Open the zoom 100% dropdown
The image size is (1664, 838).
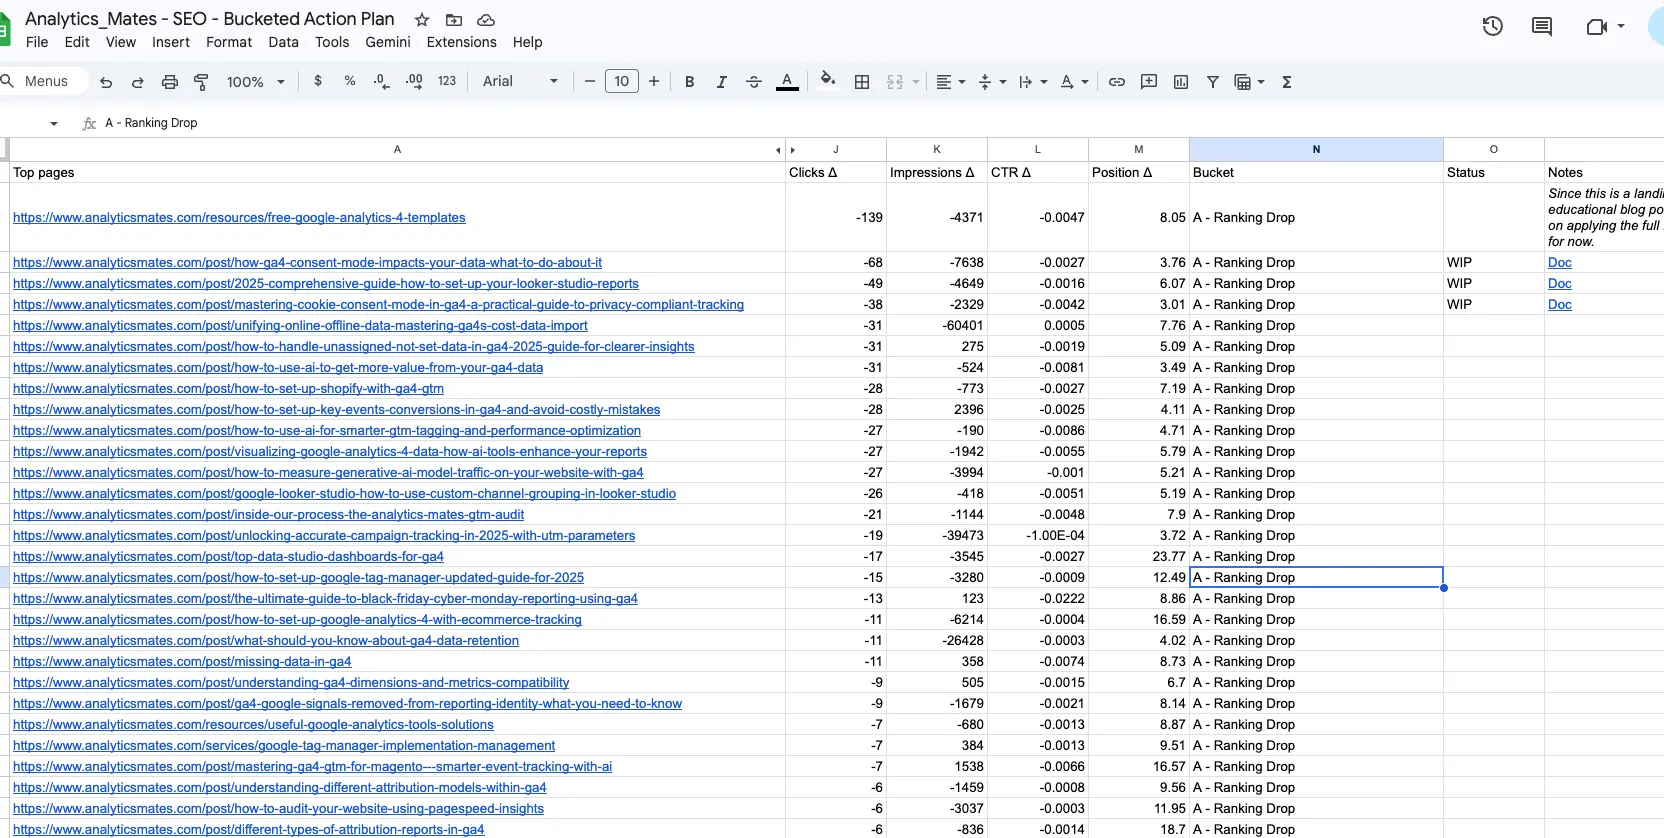click(256, 82)
